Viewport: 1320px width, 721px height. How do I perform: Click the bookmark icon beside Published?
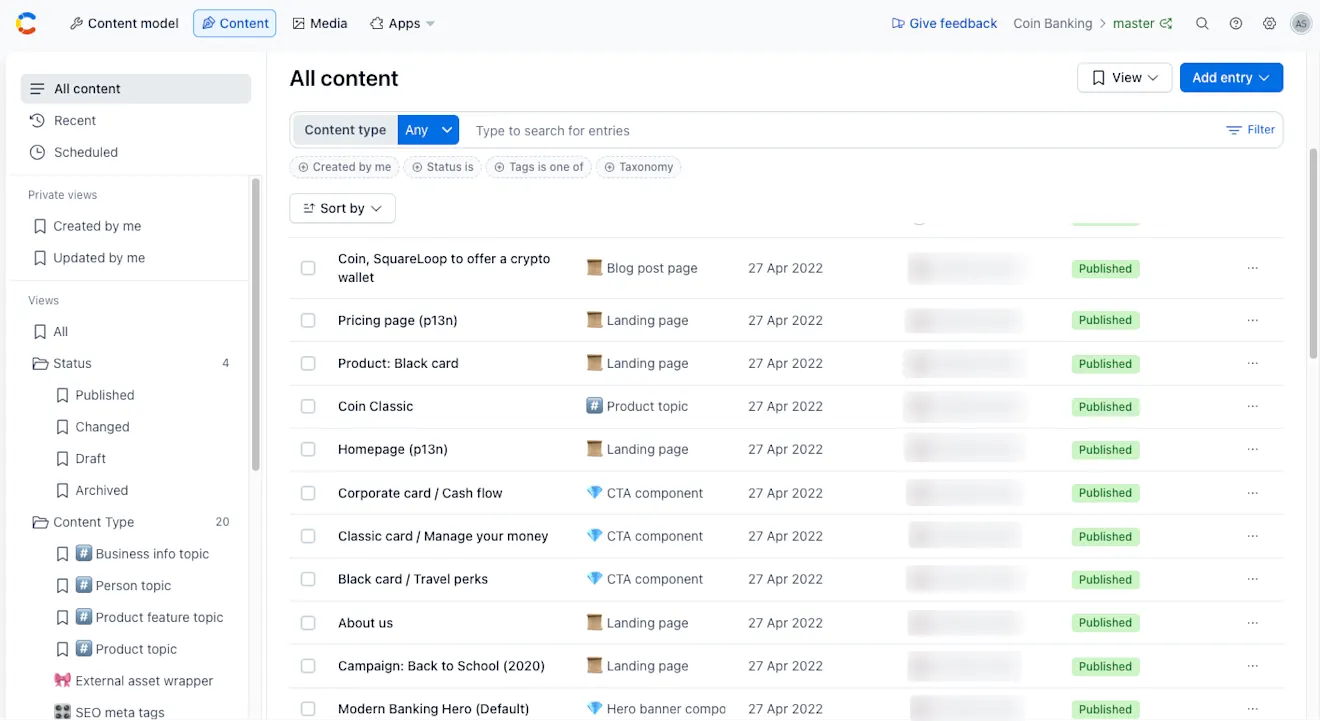(62, 395)
